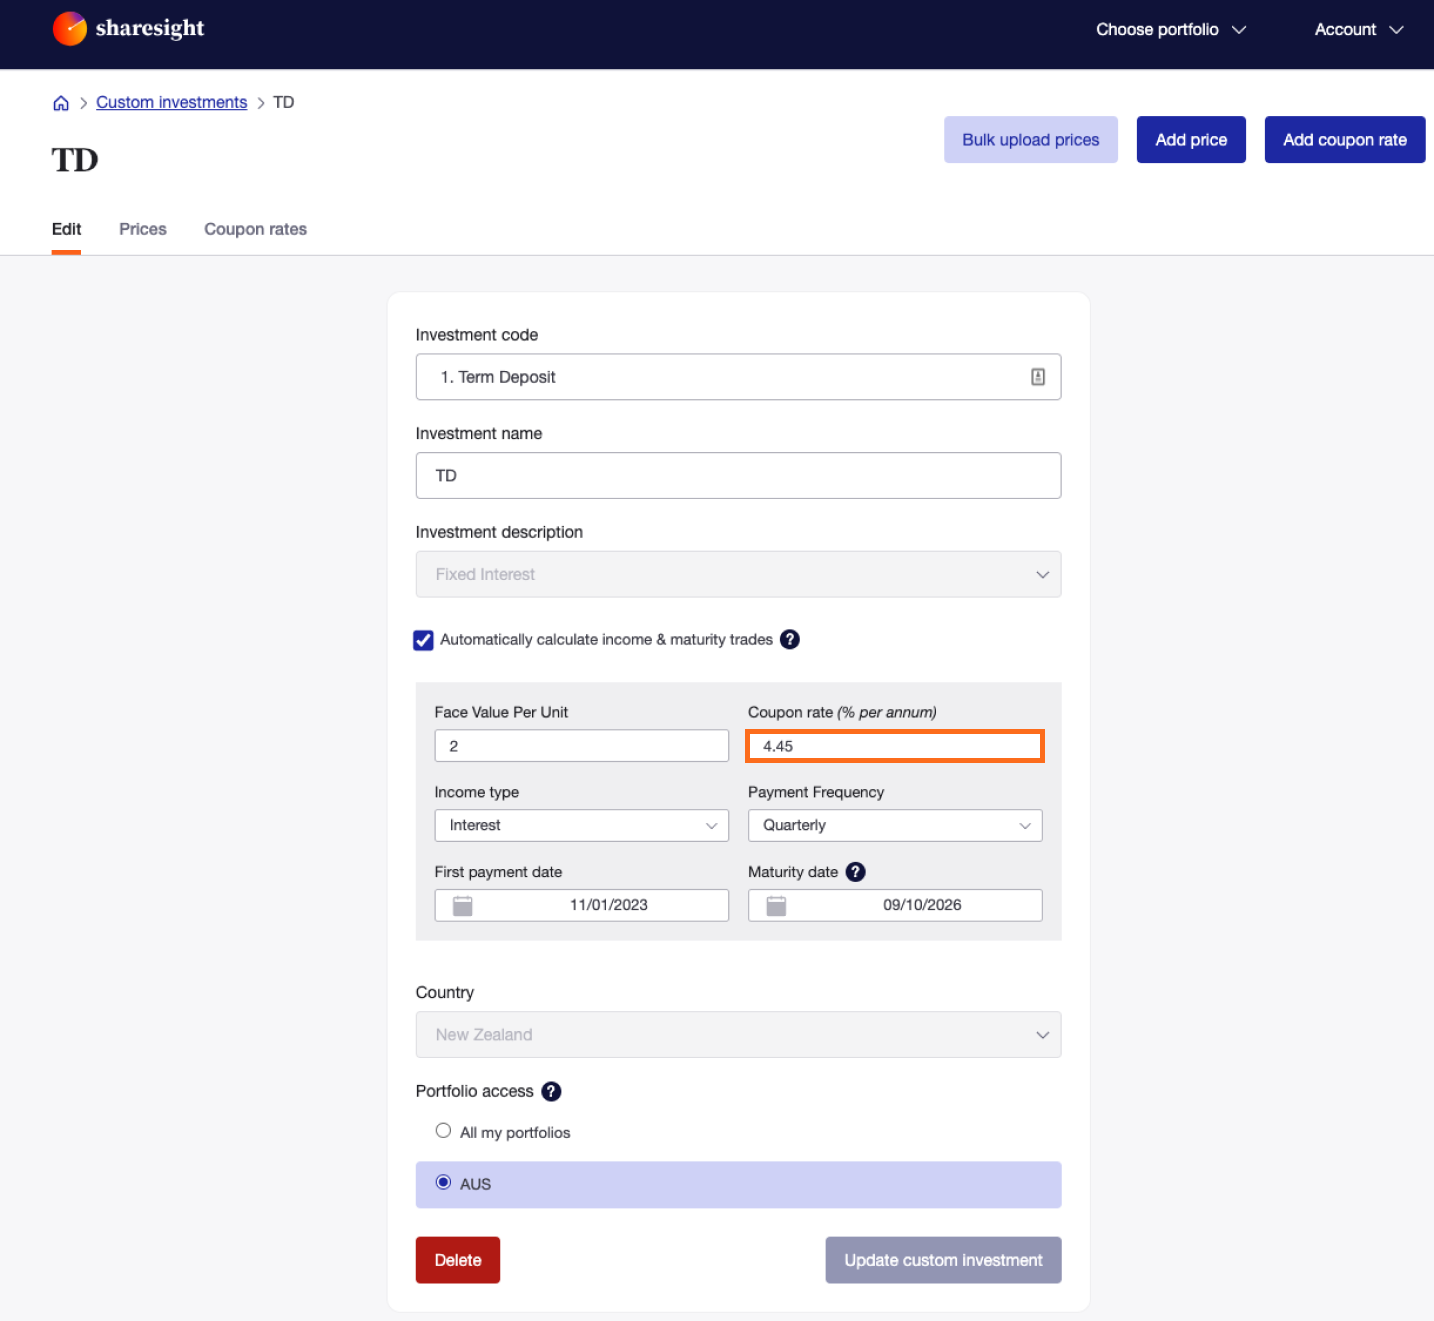Switch to the Prices tab
This screenshot has height=1321, width=1434.
coord(143,229)
